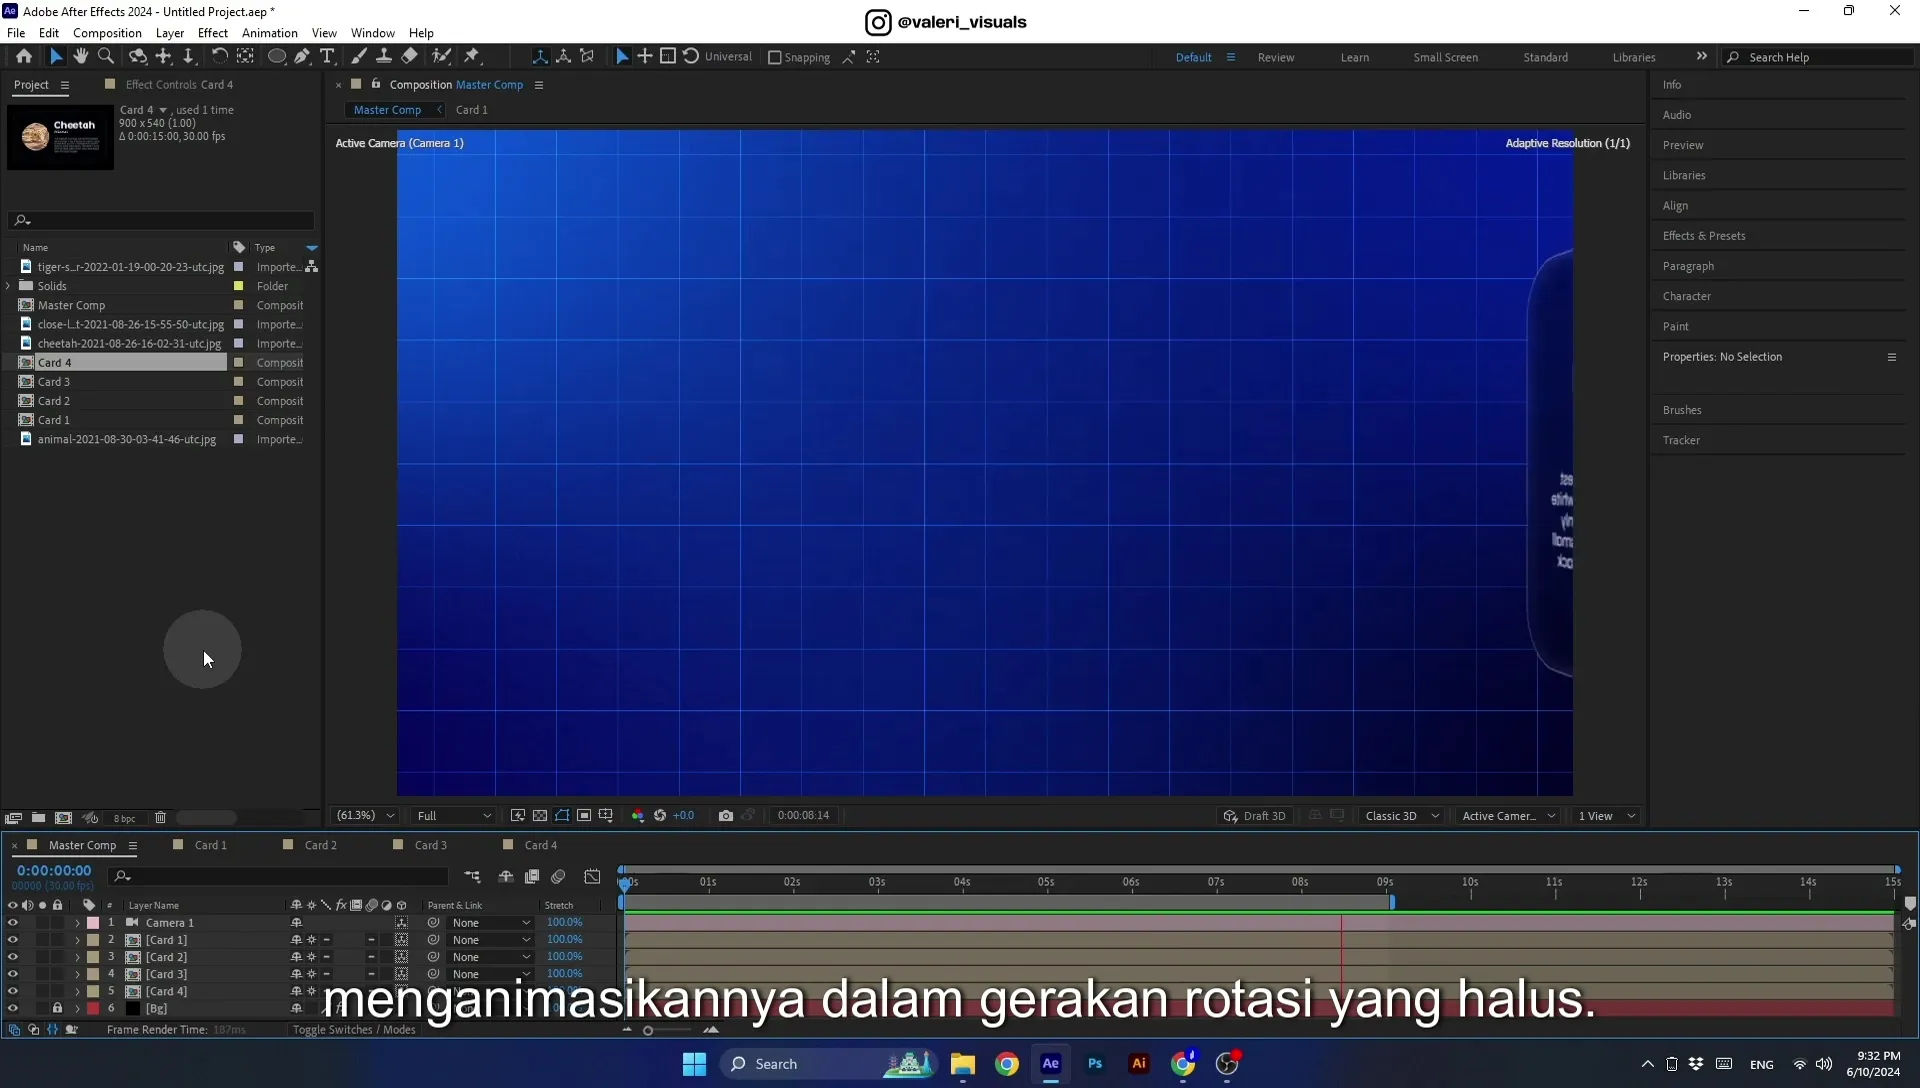The height and width of the screenshot is (1088, 1920).
Task: Open the Full resolution dropdown
Action: [454, 816]
